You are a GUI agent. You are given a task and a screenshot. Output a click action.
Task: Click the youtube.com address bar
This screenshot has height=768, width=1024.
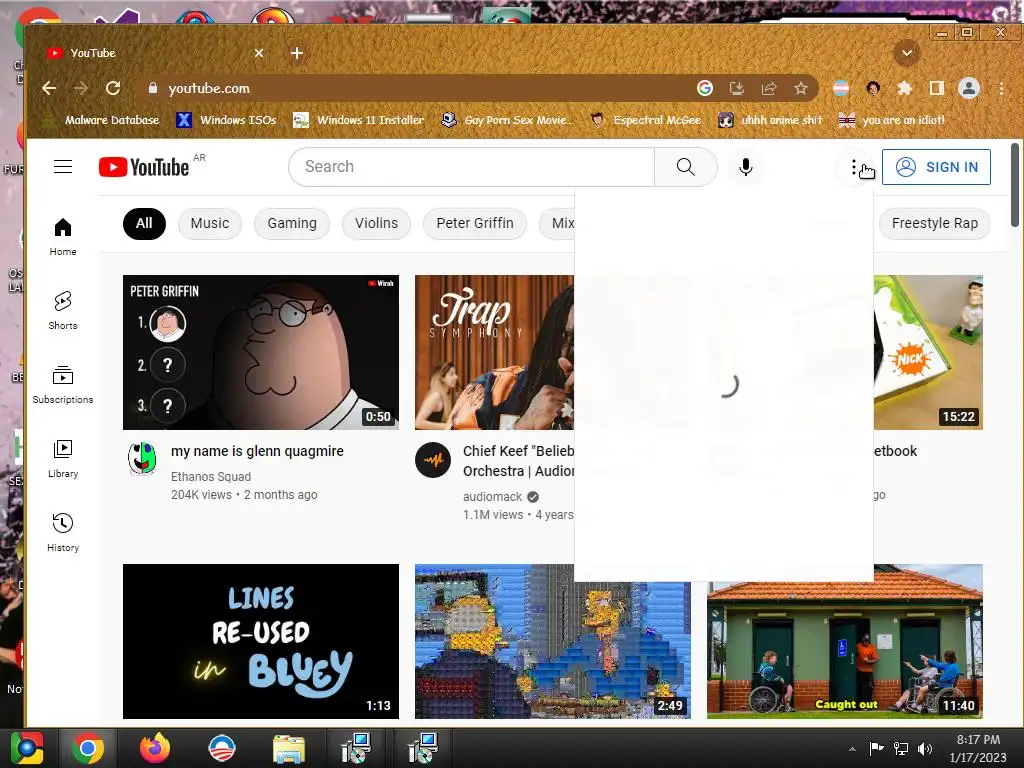(418, 88)
